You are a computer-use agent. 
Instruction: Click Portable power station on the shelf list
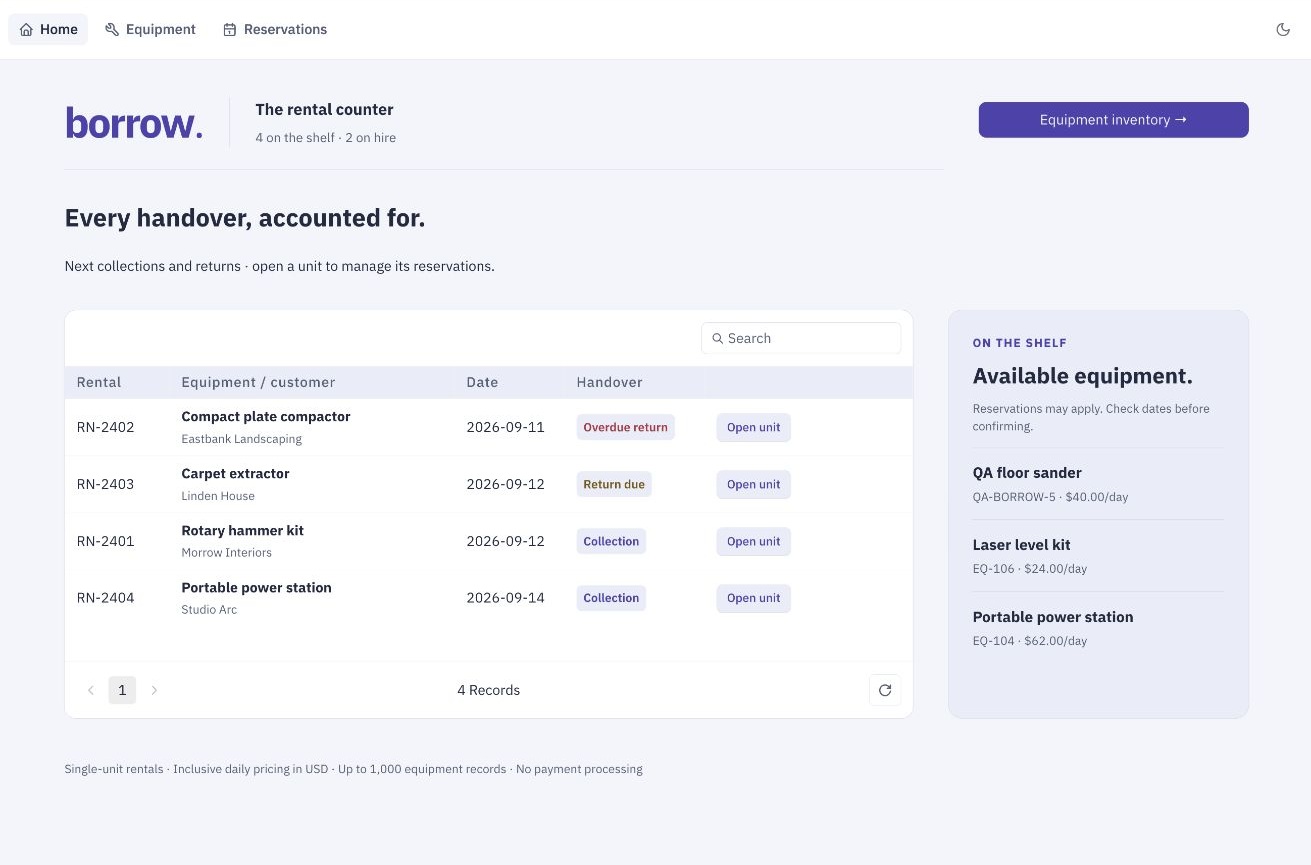pos(1053,617)
